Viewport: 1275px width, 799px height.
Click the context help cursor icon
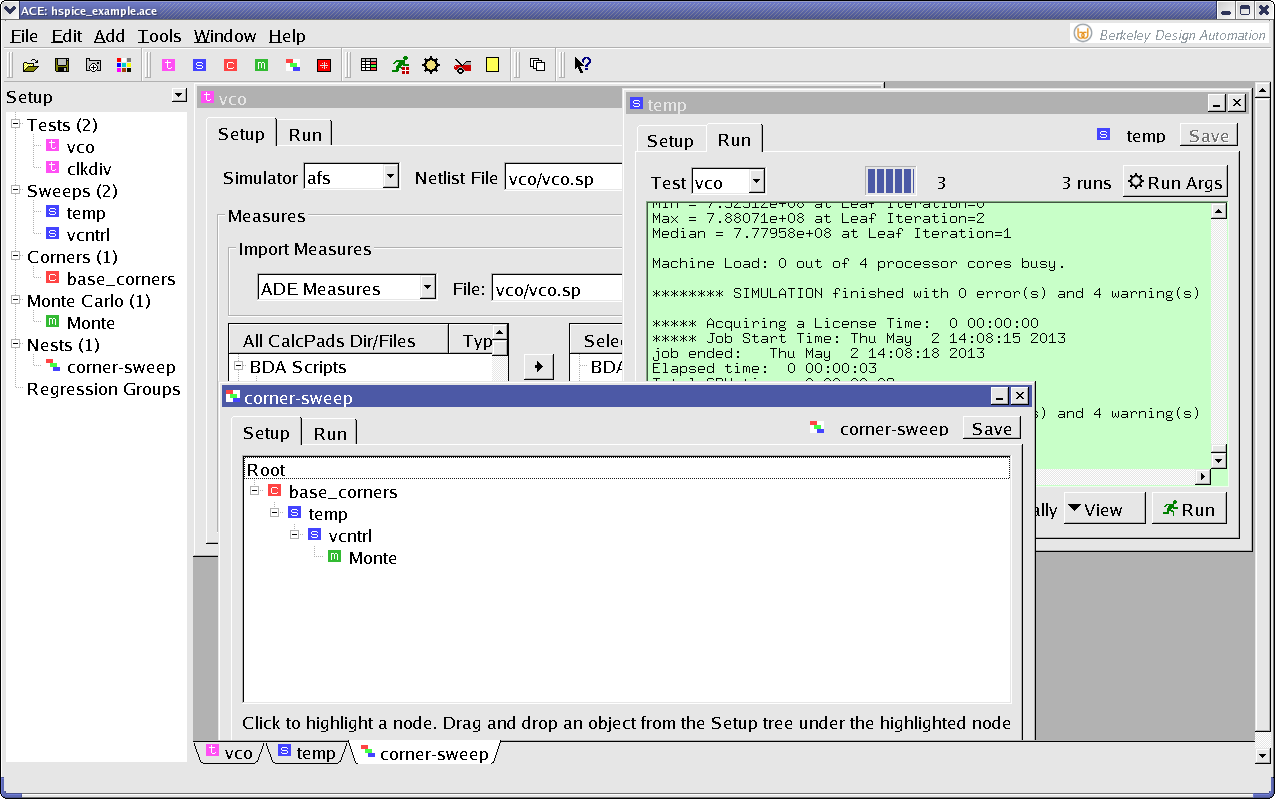pos(583,65)
